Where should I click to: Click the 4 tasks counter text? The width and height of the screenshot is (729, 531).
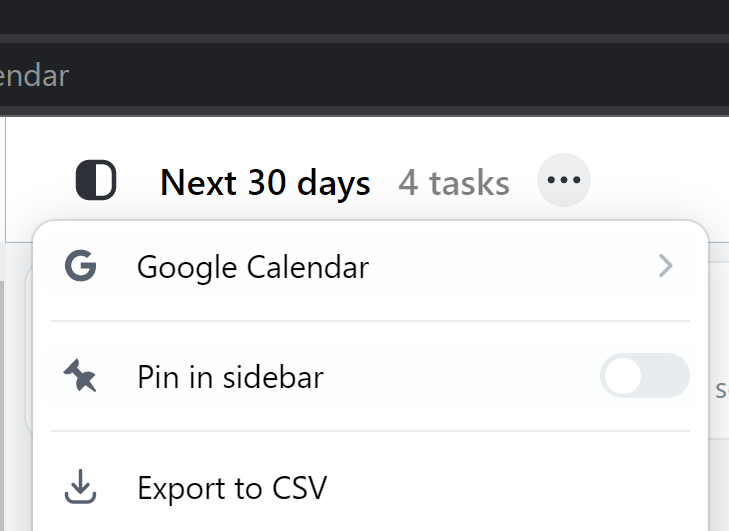click(x=454, y=182)
